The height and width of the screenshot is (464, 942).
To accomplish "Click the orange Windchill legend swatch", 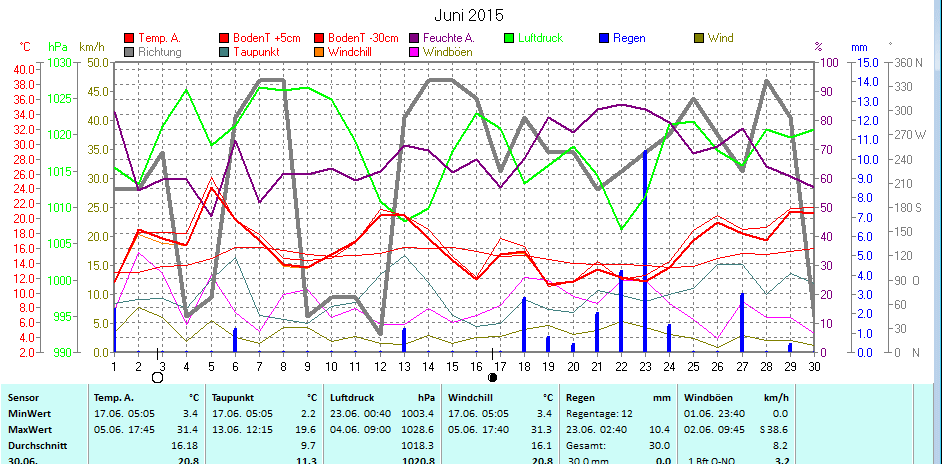I will coord(319,52).
